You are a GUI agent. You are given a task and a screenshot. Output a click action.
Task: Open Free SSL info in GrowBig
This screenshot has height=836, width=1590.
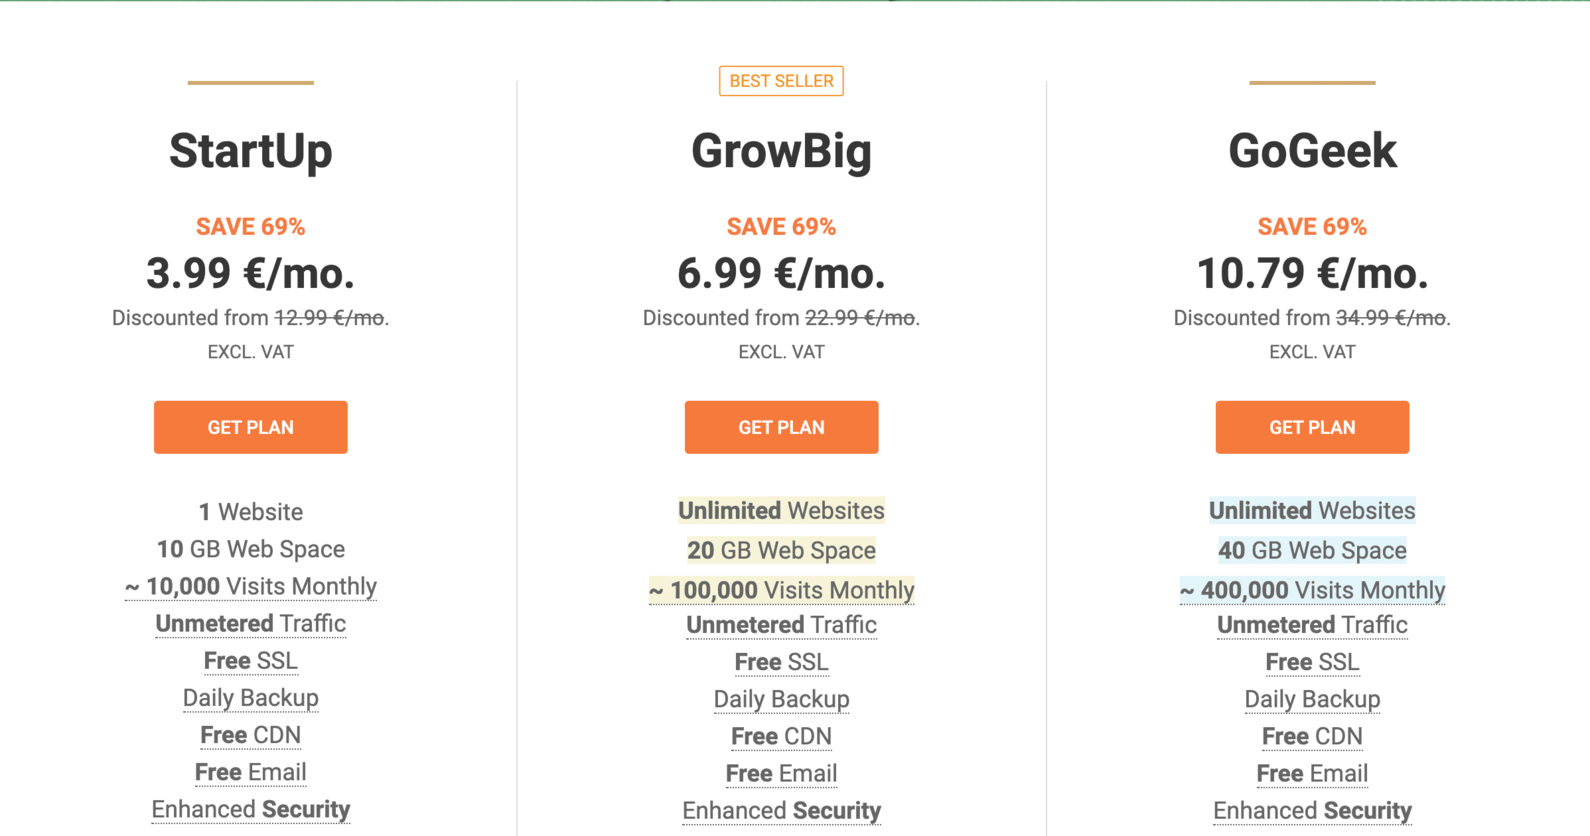[781, 662]
